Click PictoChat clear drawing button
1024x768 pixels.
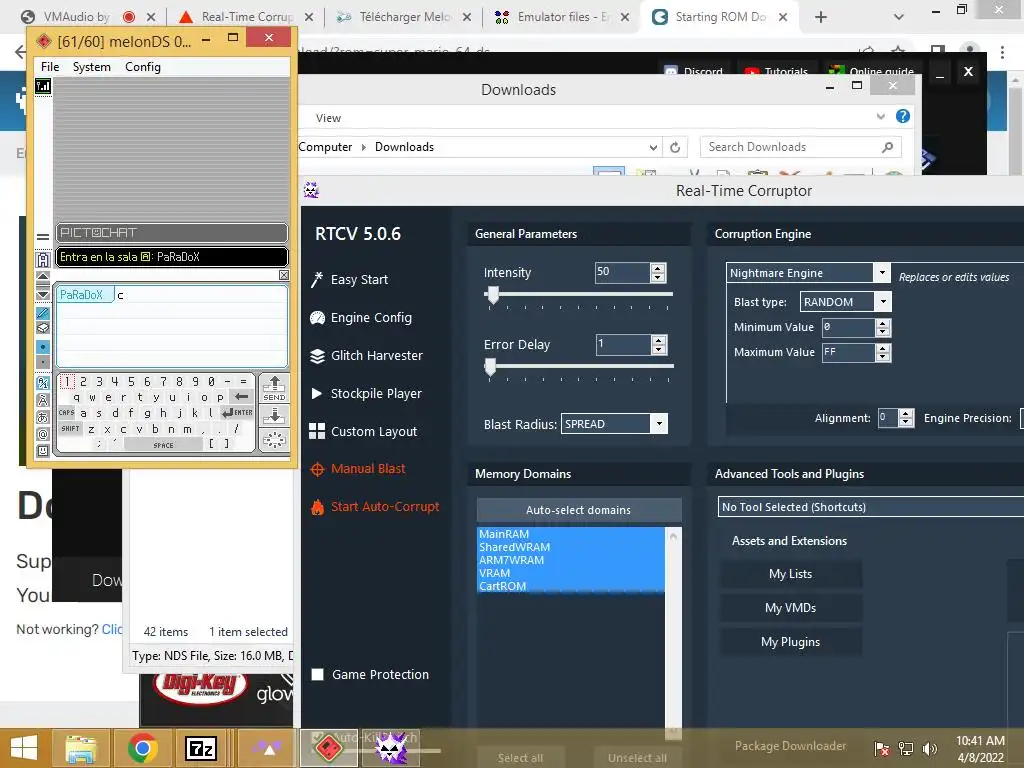pos(274,441)
